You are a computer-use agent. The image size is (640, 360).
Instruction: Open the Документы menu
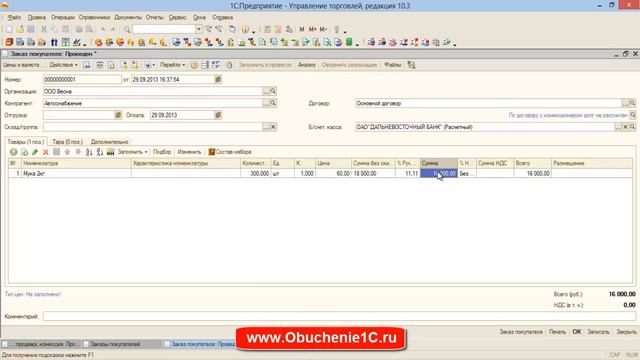click(x=128, y=18)
